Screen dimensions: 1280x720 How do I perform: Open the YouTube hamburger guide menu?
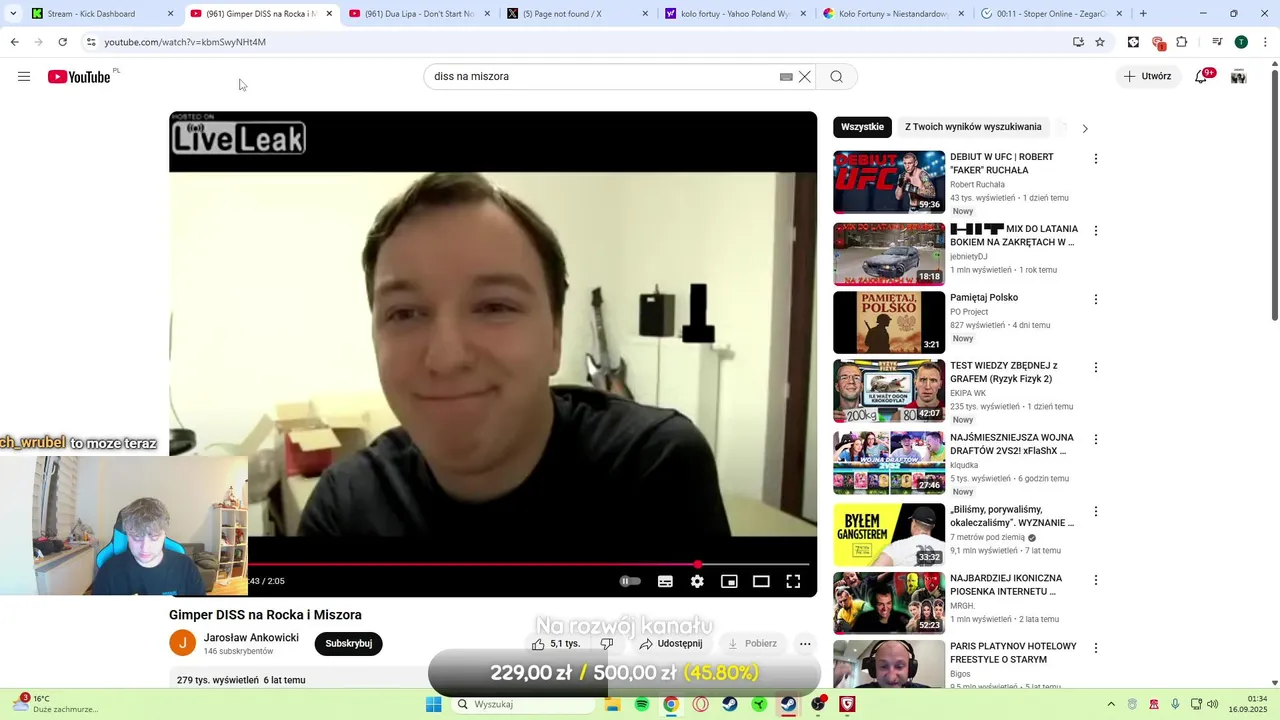click(24, 77)
